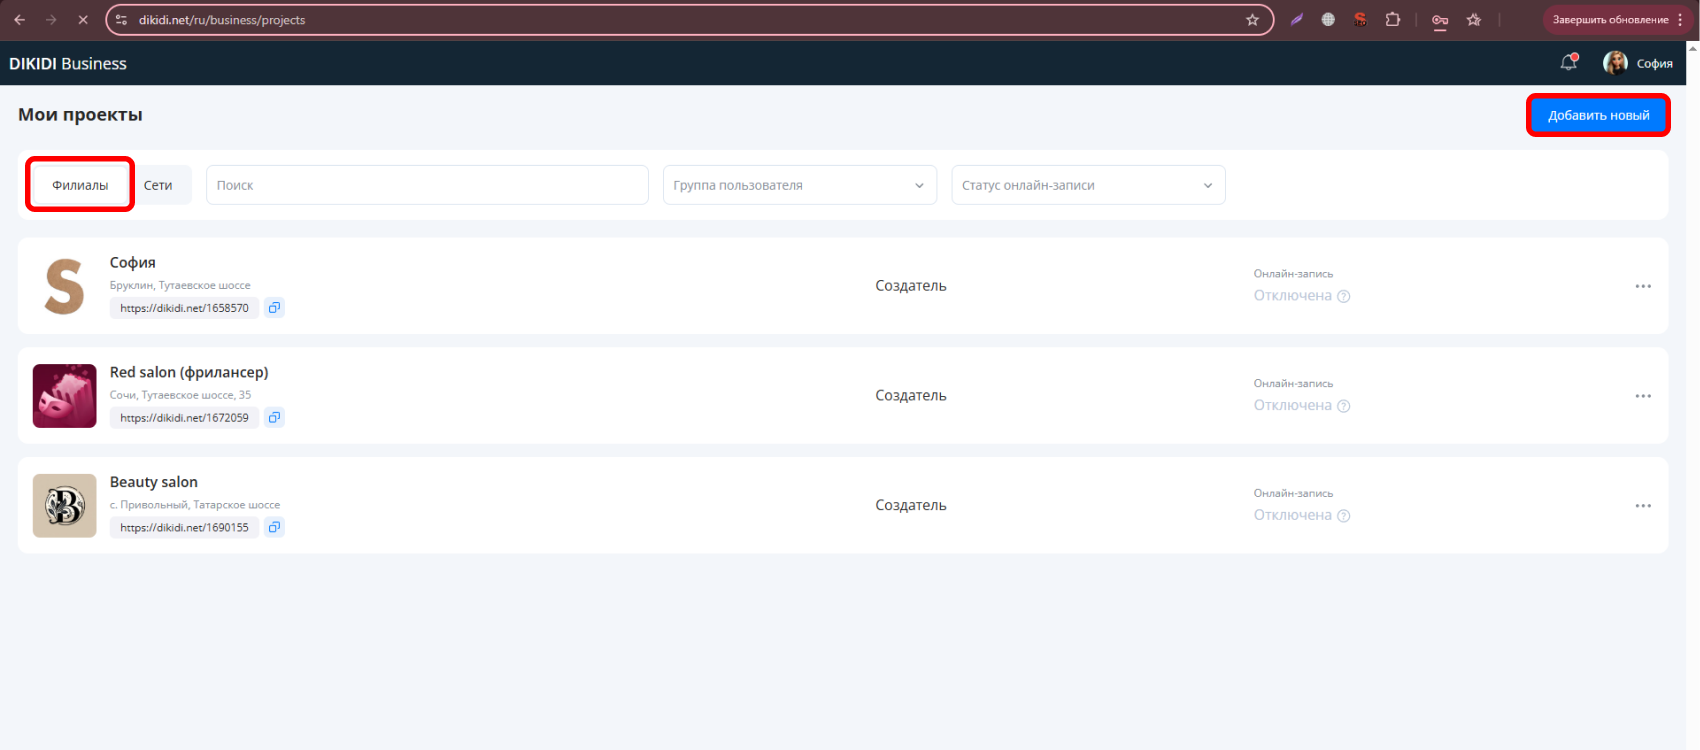Open the https://dikidi.net/1658570 link
Image resolution: width=1700 pixels, height=750 pixels.
184,308
